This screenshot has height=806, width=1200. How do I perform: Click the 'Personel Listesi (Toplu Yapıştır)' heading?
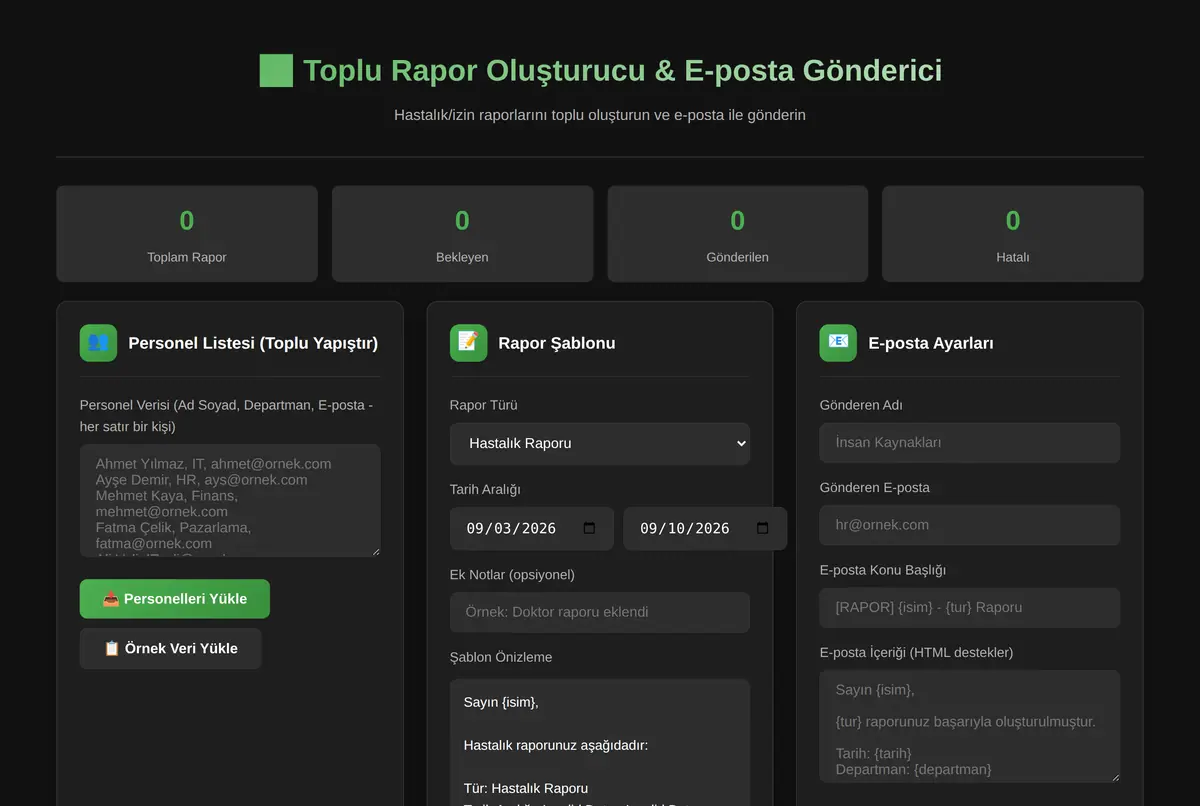[x=253, y=343]
